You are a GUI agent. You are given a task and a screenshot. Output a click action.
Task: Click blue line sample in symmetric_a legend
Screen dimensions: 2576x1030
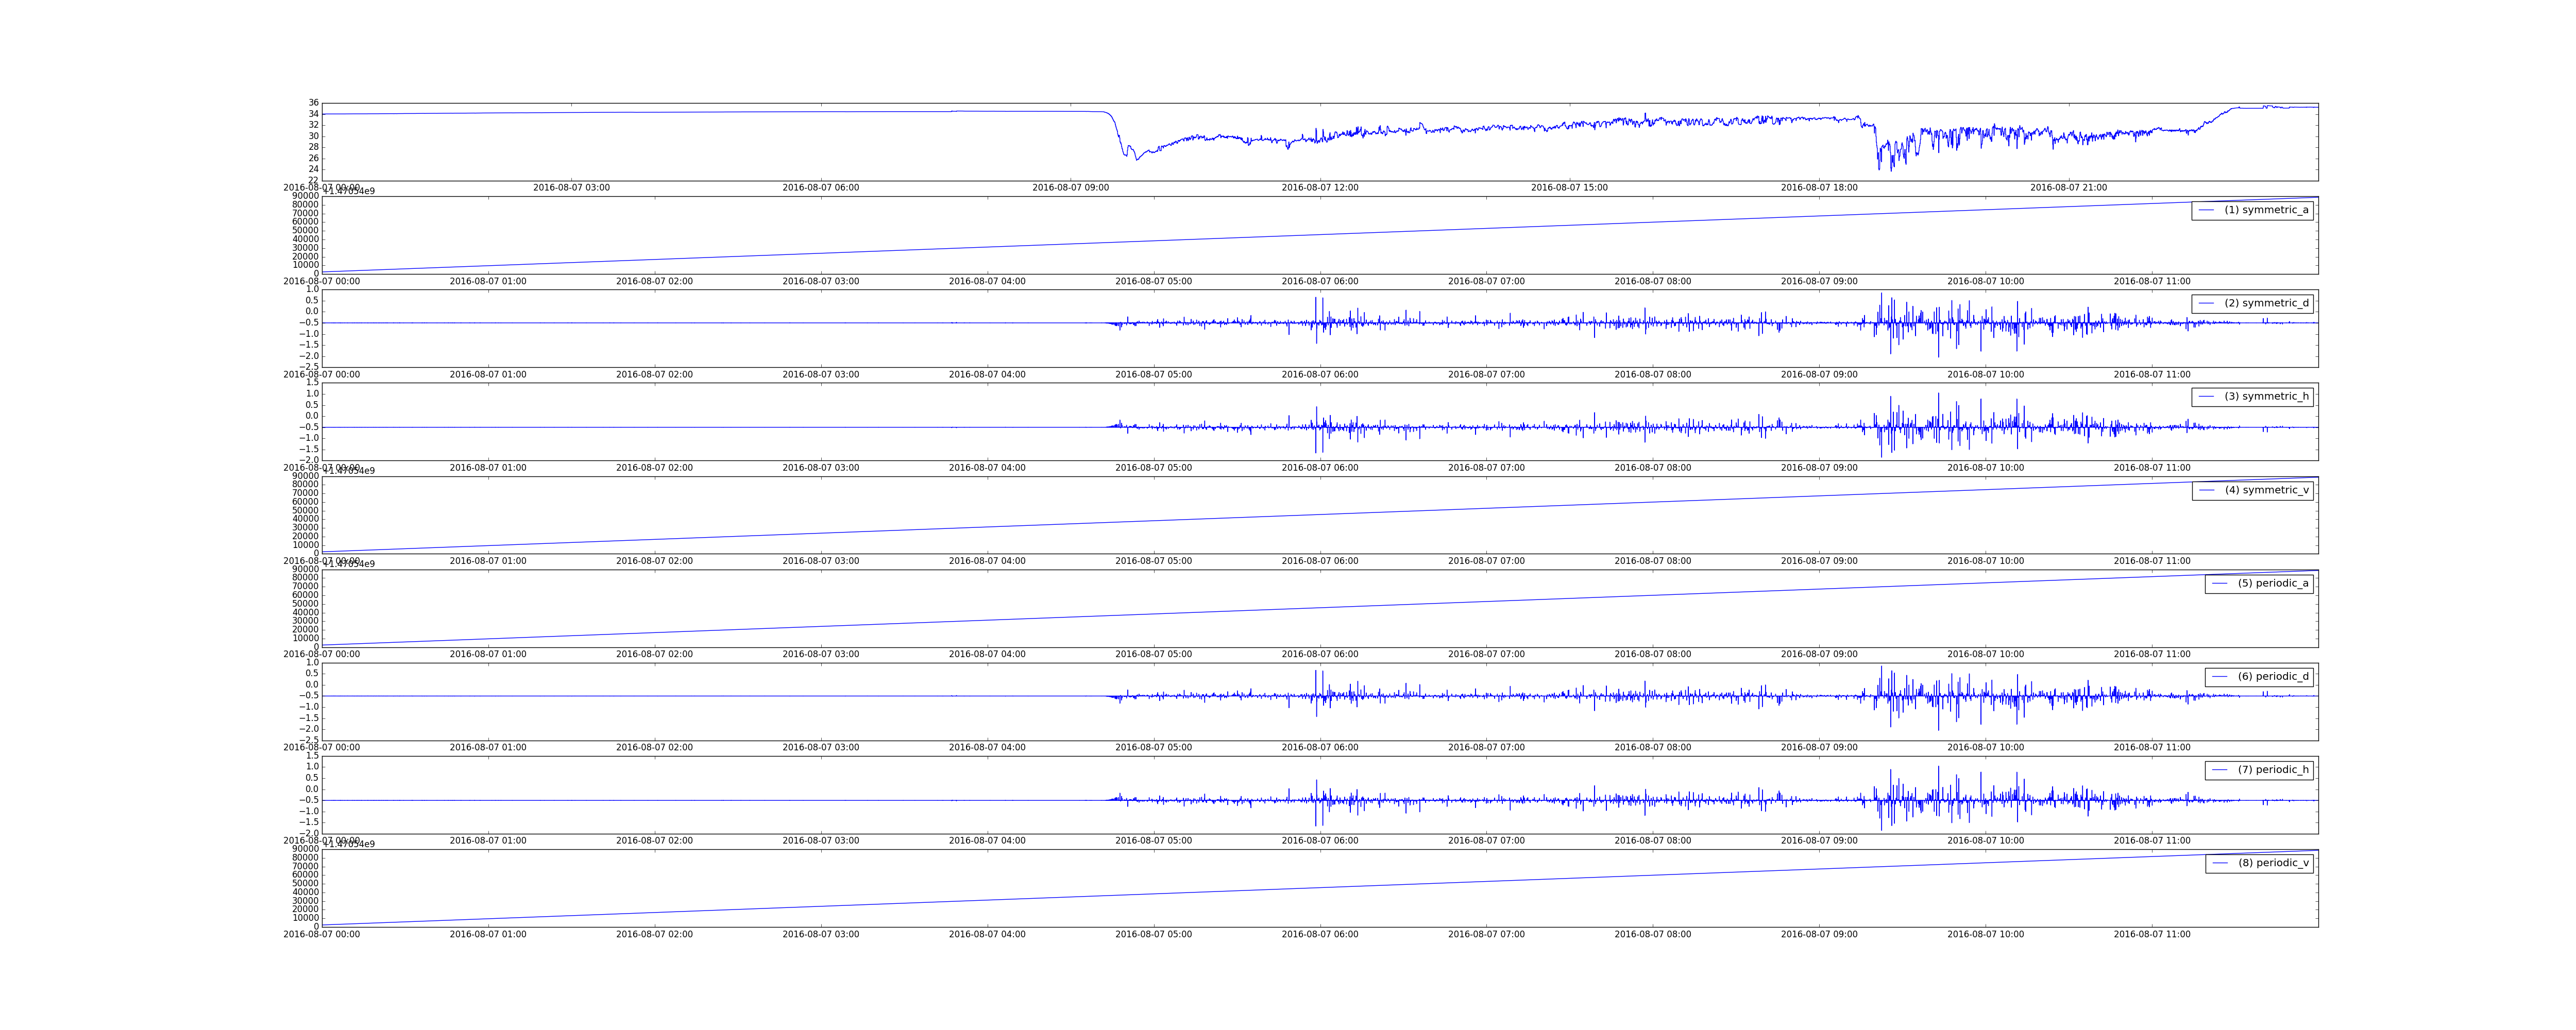(2206, 210)
